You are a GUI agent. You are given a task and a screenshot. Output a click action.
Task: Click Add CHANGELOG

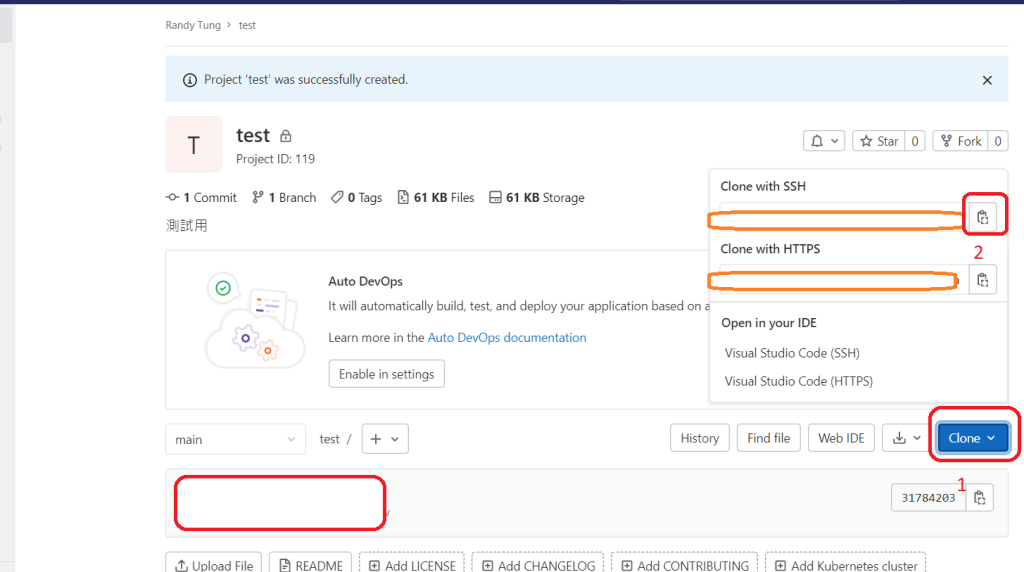pyautogui.click(x=538, y=565)
